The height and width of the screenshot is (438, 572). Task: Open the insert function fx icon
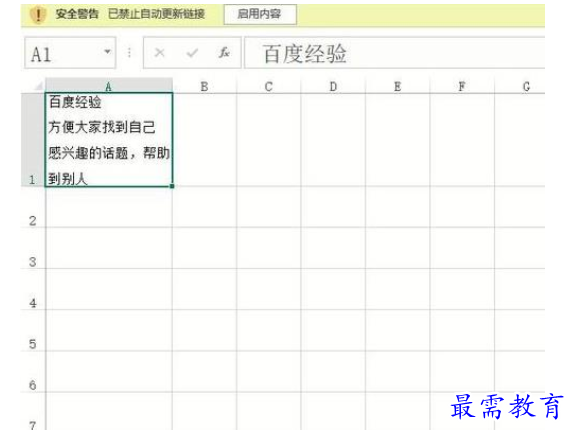(x=224, y=53)
